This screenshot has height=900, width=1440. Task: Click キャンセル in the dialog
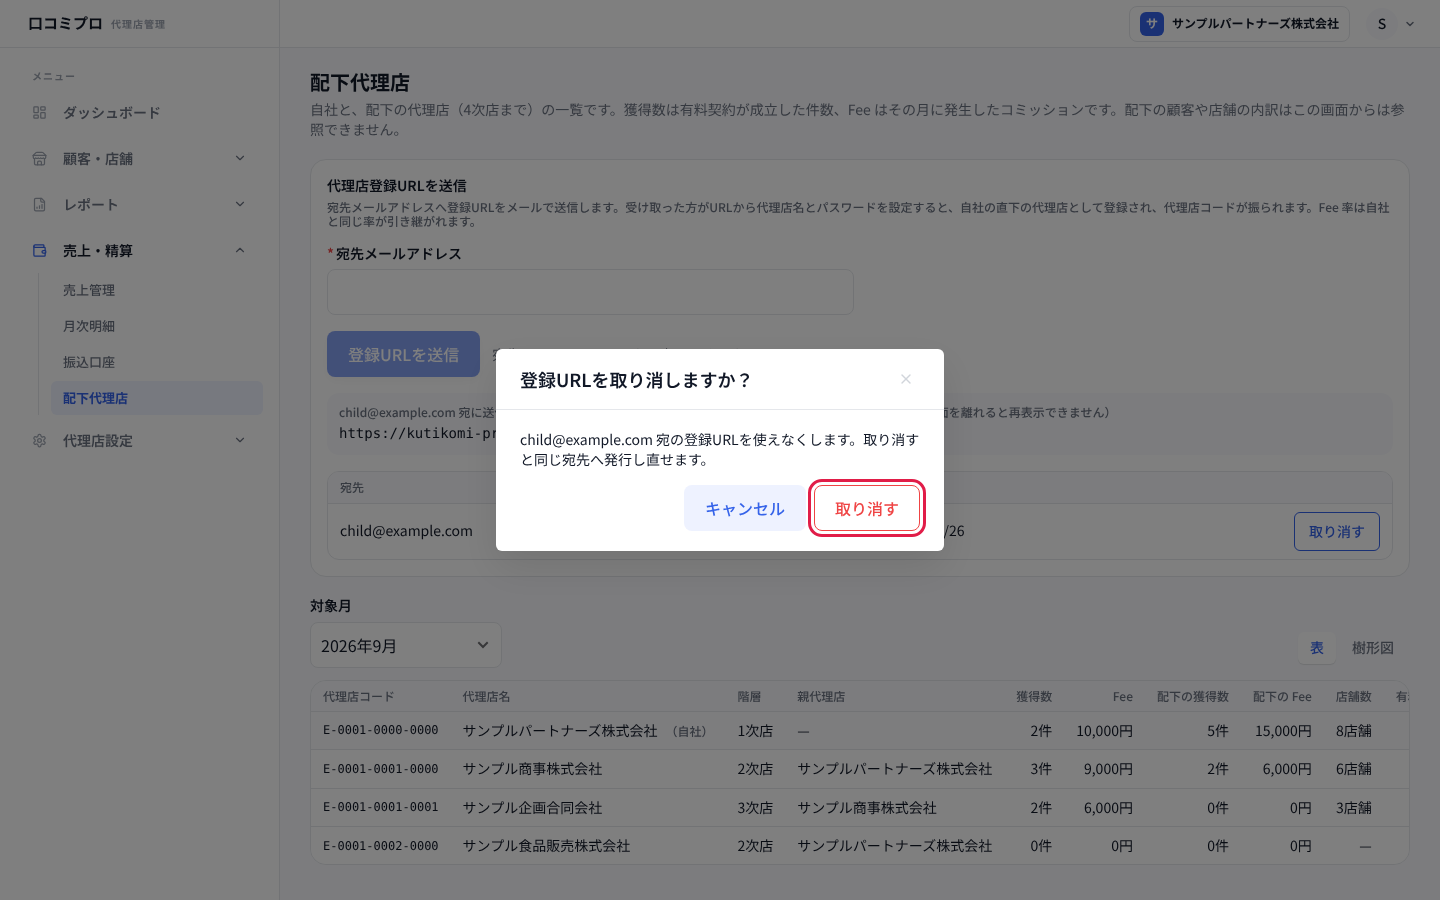point(745,509)
